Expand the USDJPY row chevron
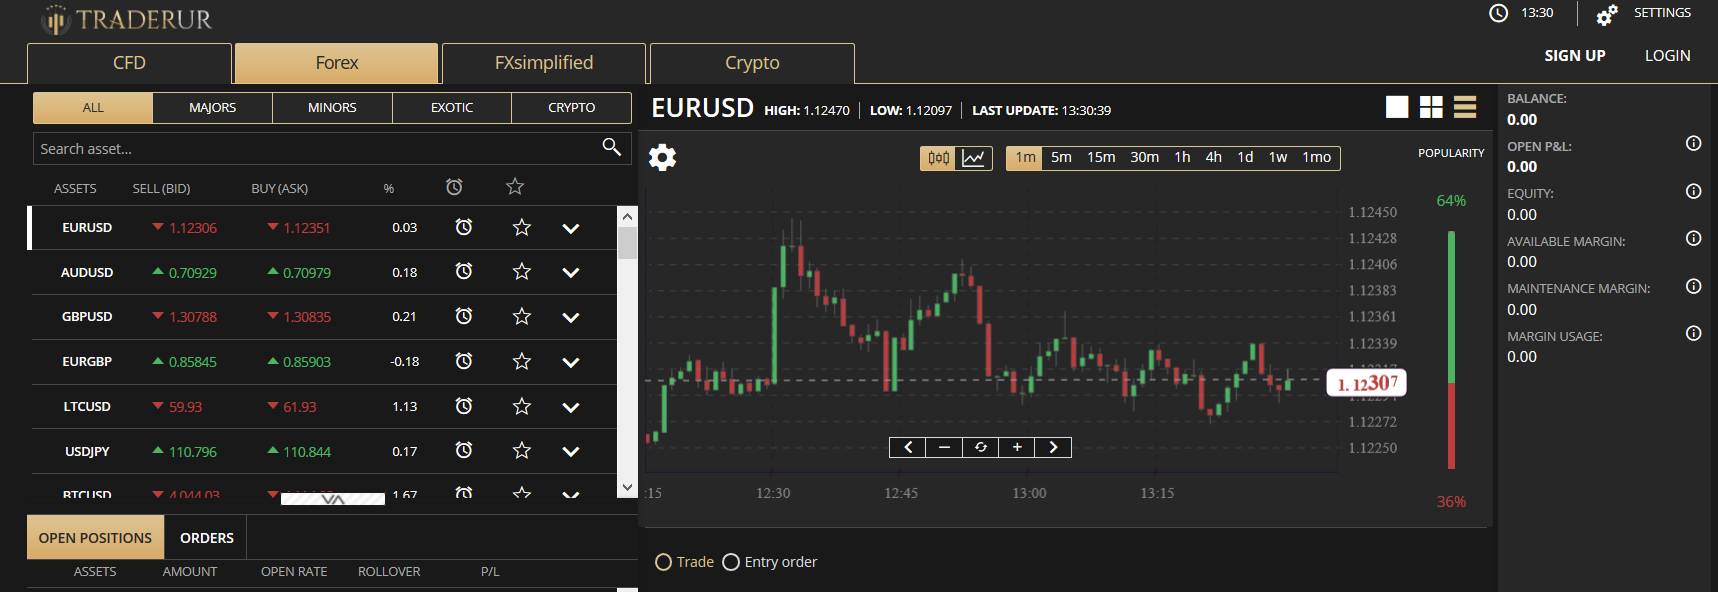Image resolution: width=1718 pixels, height=592 pixels. pyautogui.click(x=571, y=452)
